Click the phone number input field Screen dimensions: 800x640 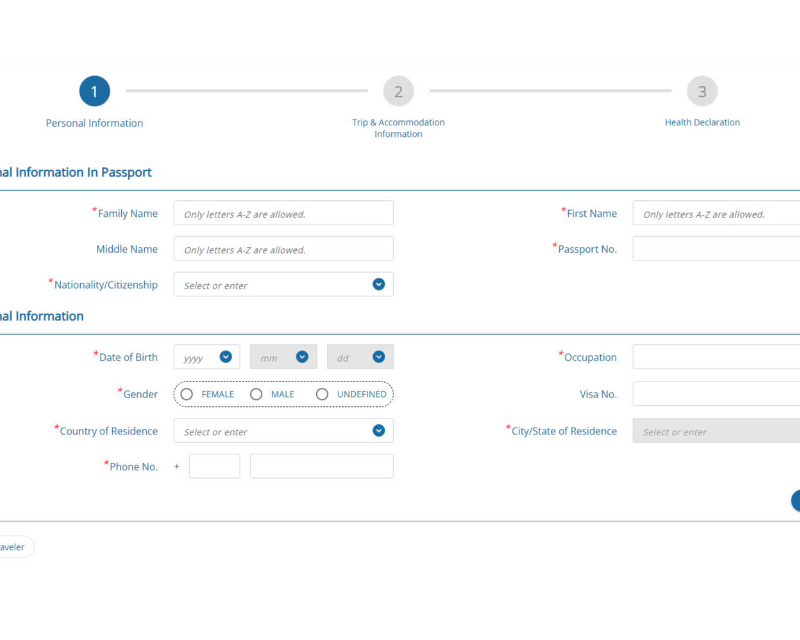point(321,467)
